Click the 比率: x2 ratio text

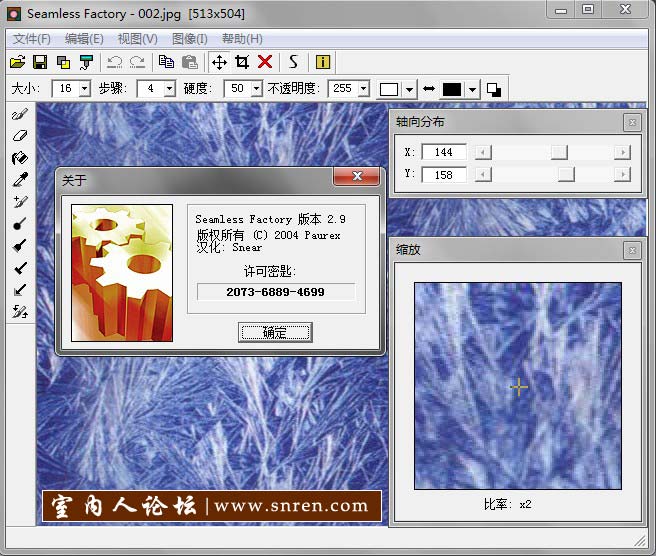(507, 504)
